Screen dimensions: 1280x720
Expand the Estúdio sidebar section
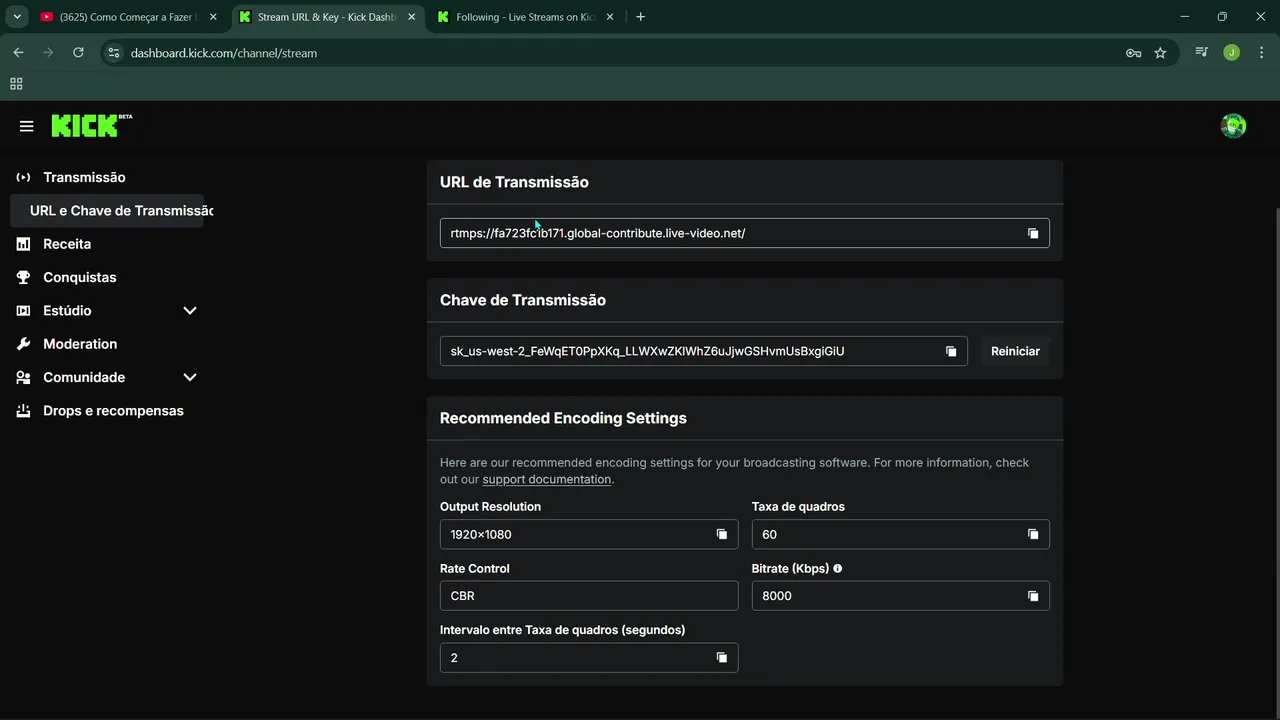tap(190, 311)
